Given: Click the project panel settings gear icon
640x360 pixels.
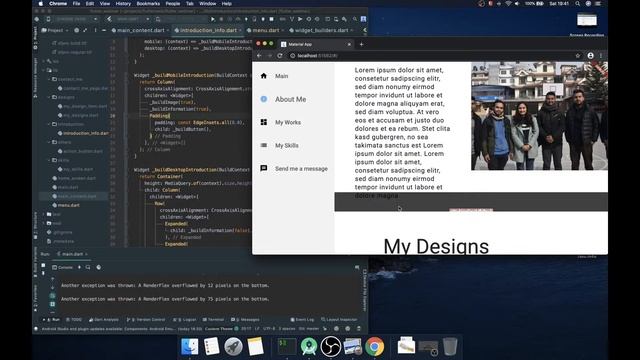Looking at the screenshot, I should 76,30.
